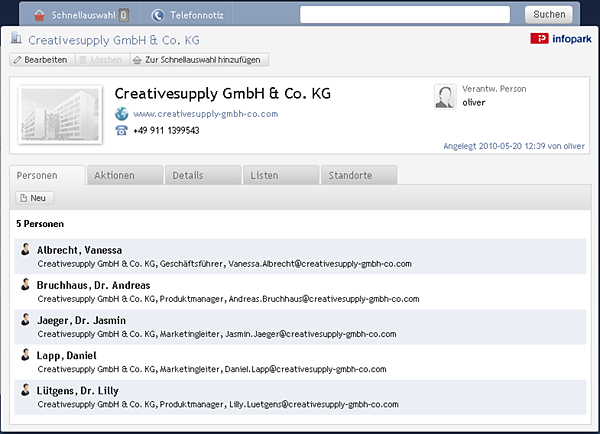Click email Lilly.Luetgens@creativesupply-gmbh-co.com

314,405
